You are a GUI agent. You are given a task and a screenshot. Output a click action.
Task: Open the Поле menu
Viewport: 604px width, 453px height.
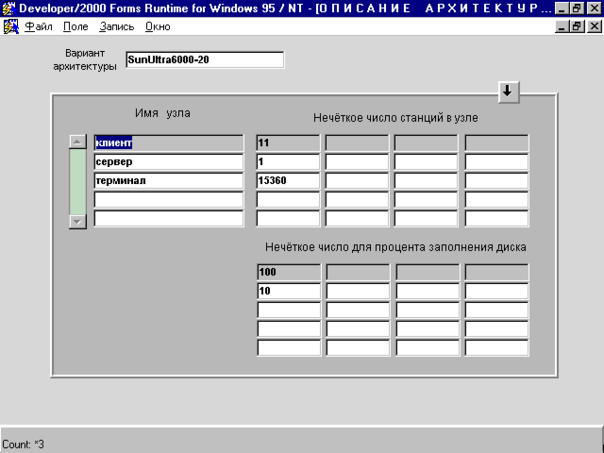coord(76,27)
